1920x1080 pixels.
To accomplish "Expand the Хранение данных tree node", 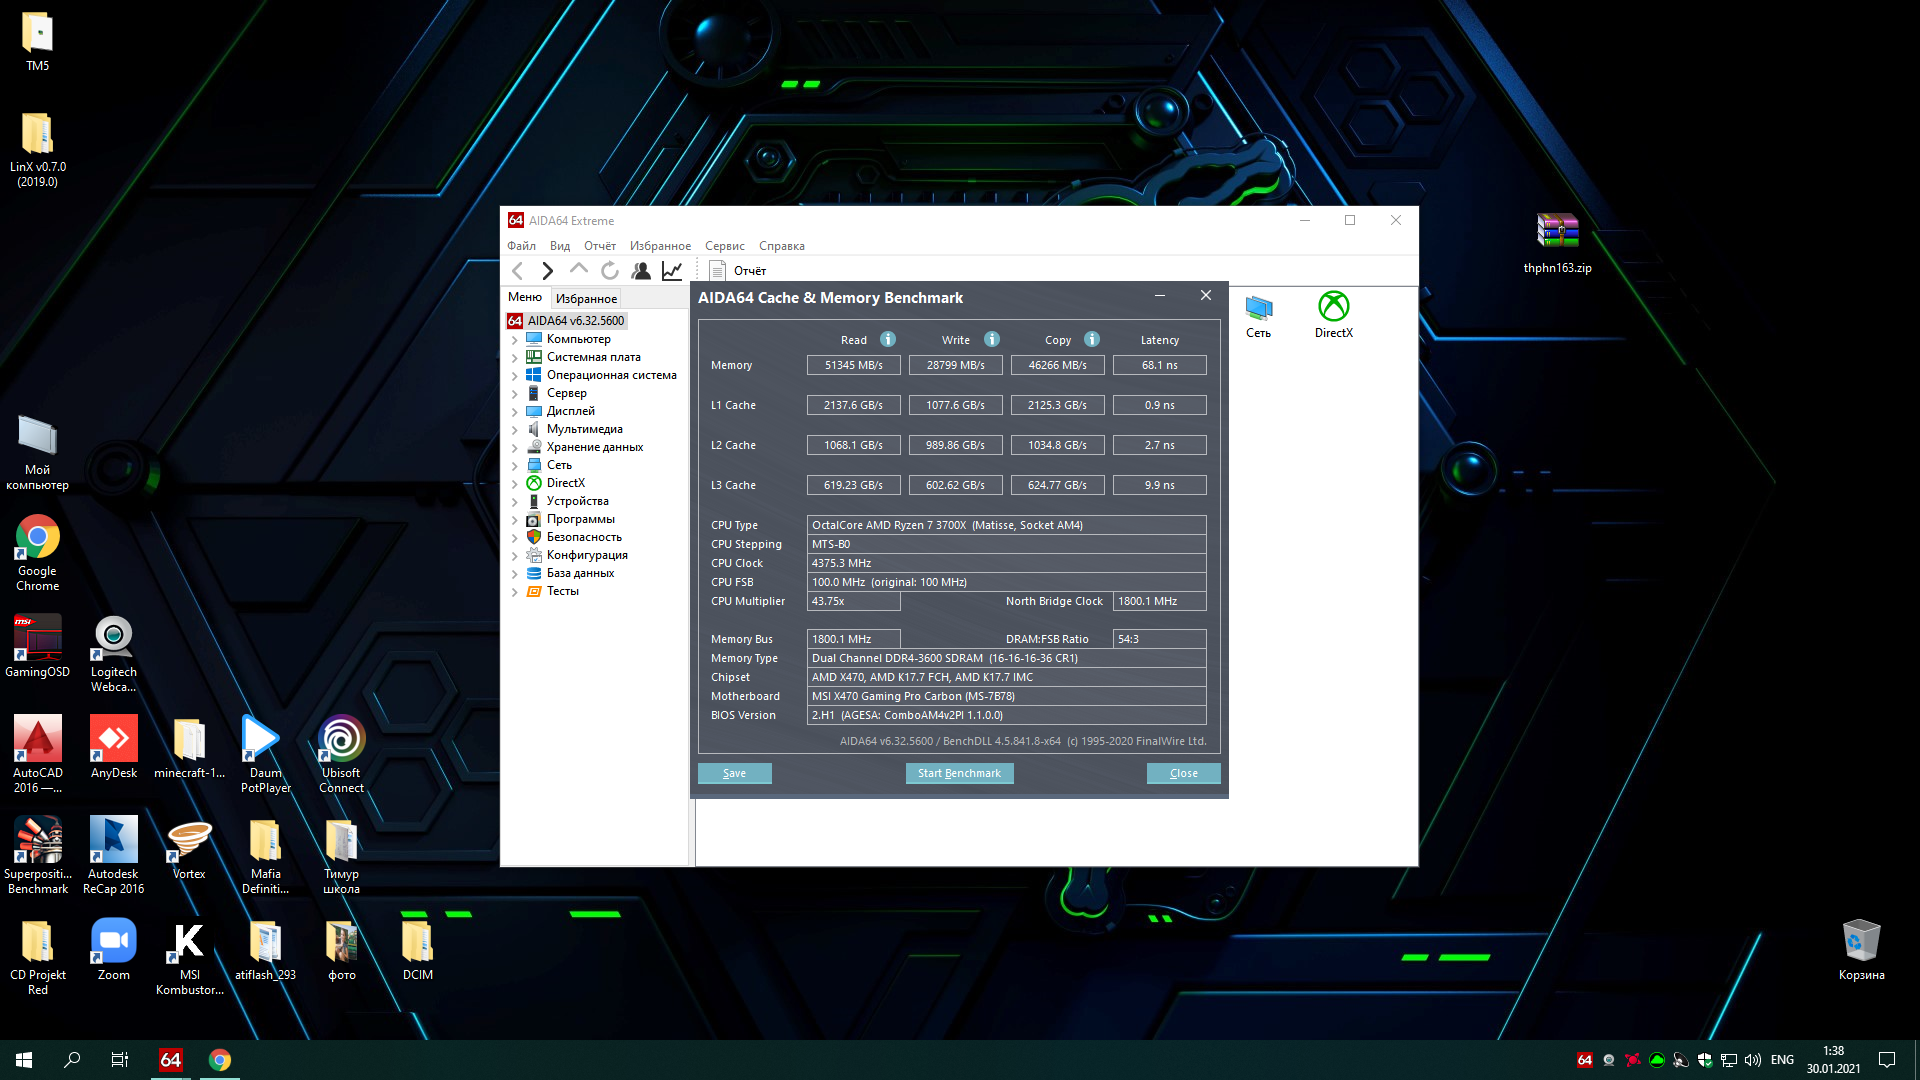I will click(x=515, y=448).
